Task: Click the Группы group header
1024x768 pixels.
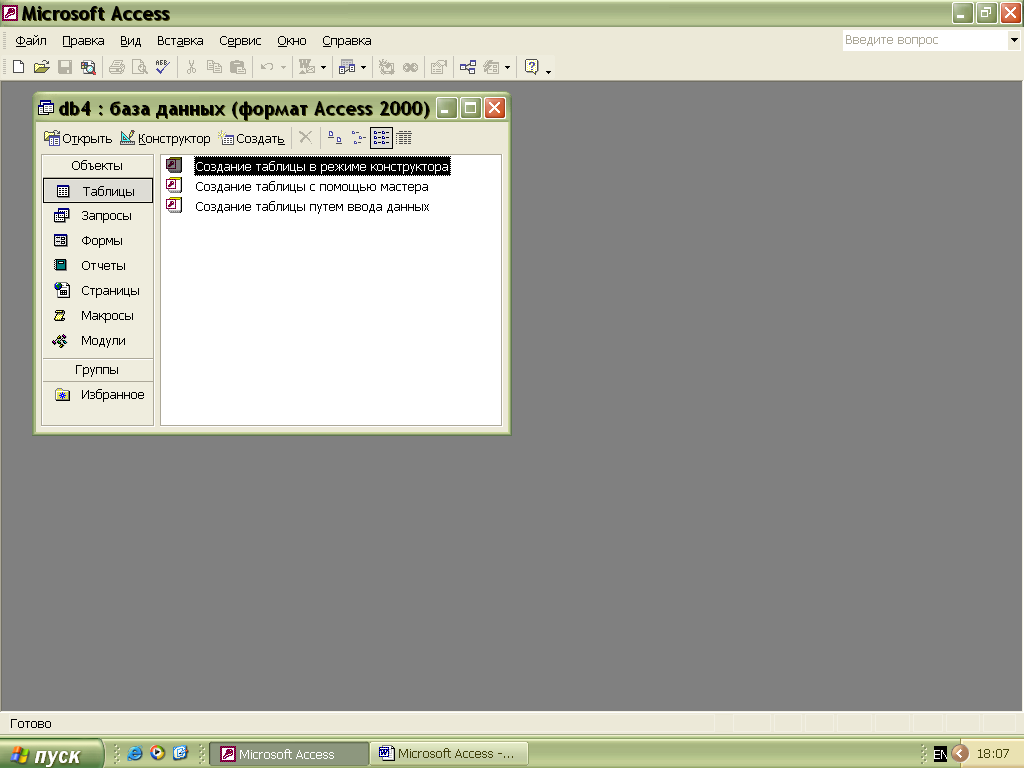Action: click(x=97, y=370)
